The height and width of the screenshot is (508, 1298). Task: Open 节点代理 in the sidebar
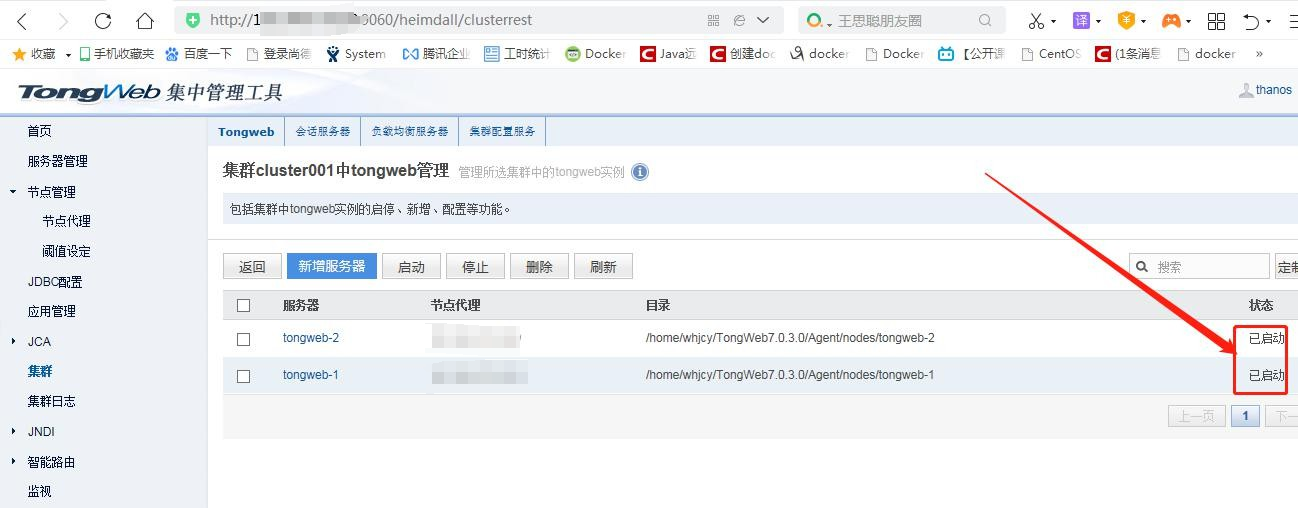pyautogui.click(x=66, y=221)
